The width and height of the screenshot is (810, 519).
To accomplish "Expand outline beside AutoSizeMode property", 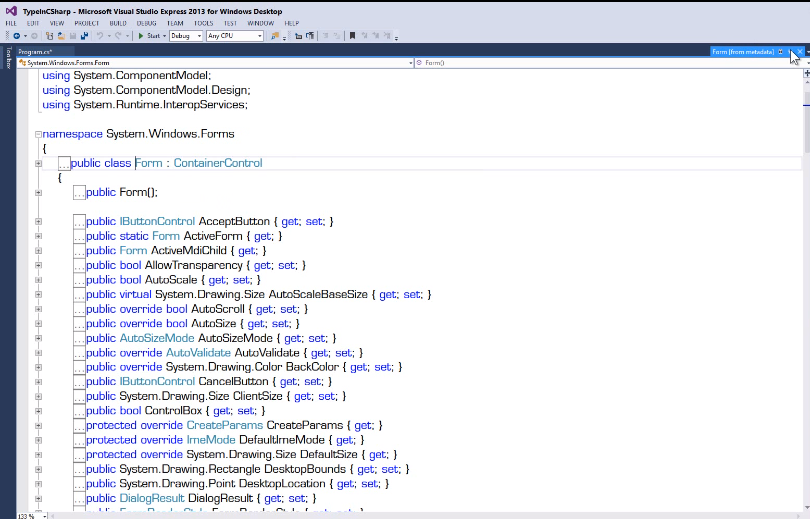I will [x=38, y=338].
